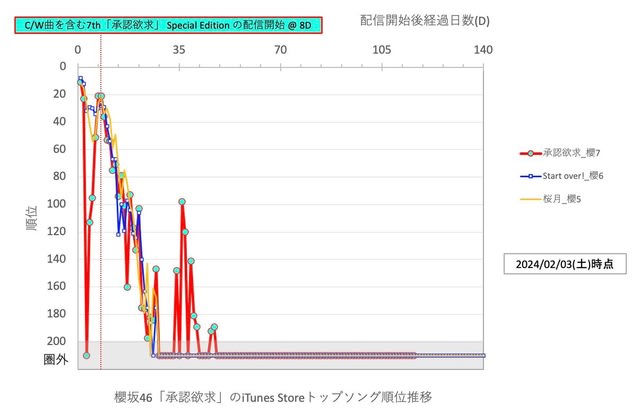Click x-axis label 105
The width and height of the screenshot is (640, 414).
click(382, 50)
